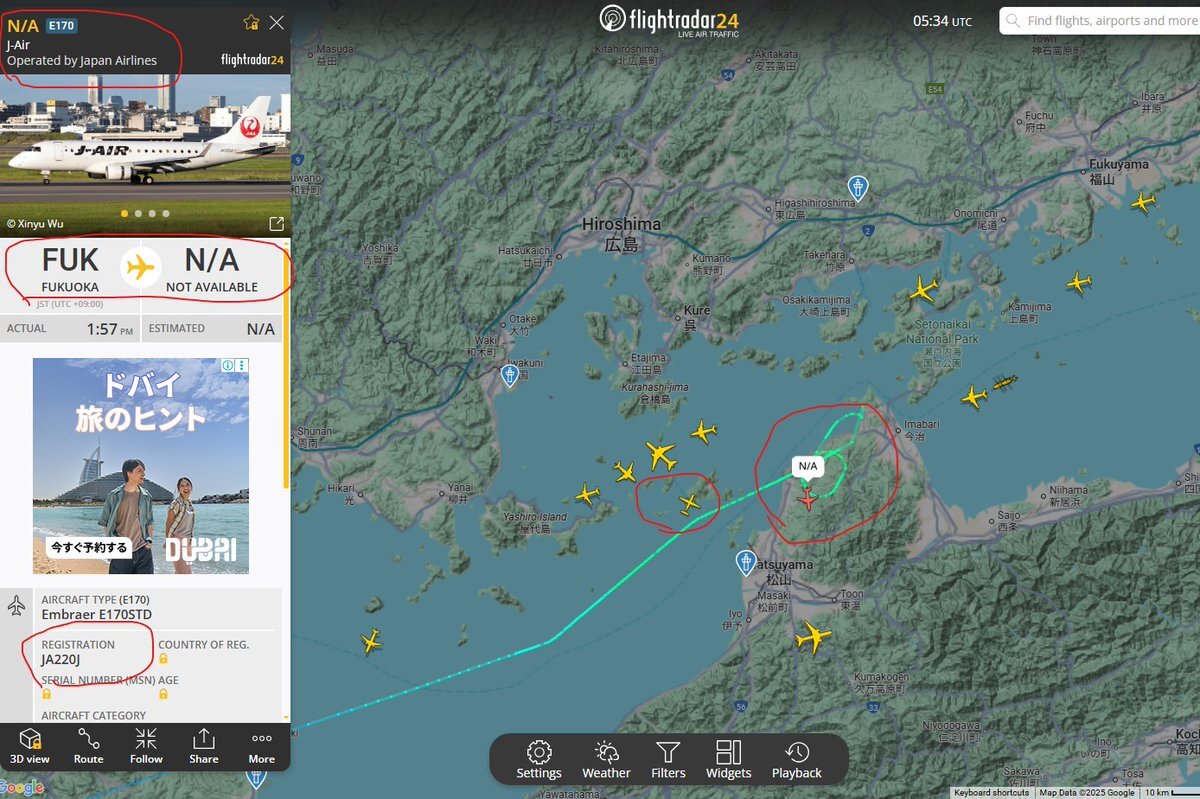
Task: Open Filters panel
Action: (x=668, y=760)
